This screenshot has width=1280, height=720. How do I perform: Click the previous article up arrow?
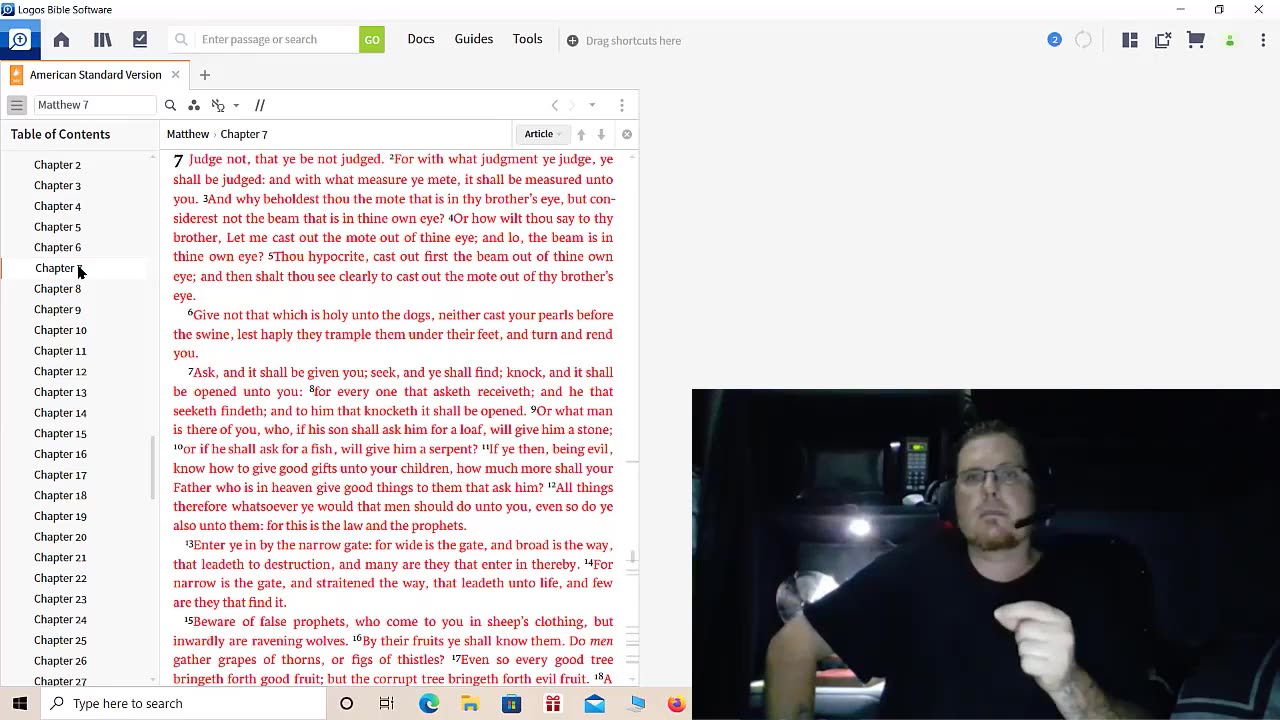pyautogui.click(x=581, y=134)
